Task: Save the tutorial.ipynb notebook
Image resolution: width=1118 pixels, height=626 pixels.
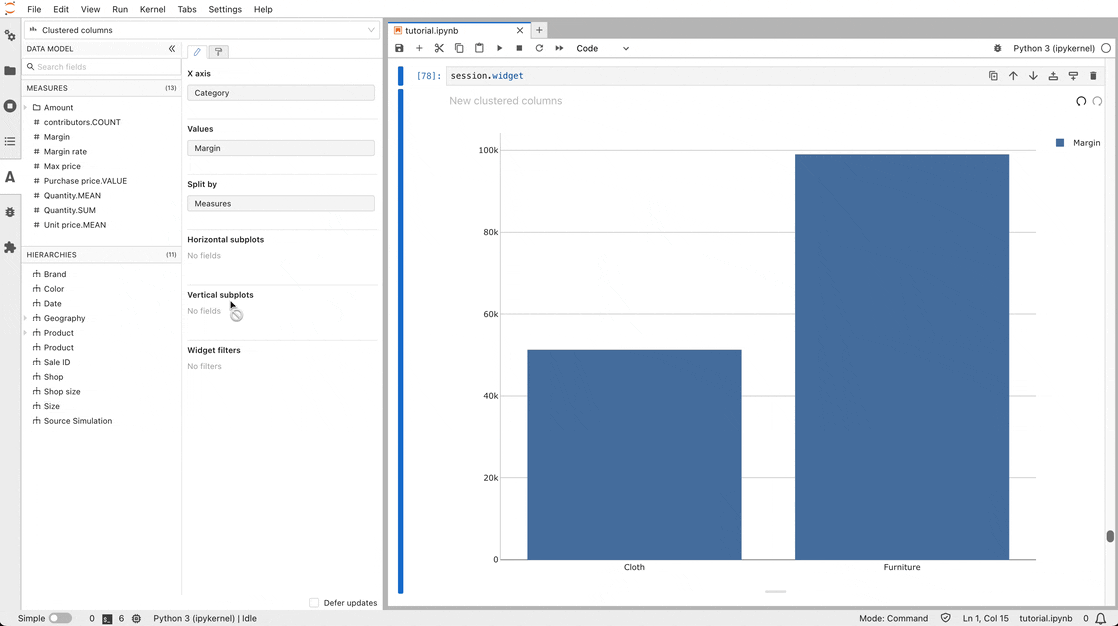Action: pyautogui.click(x=399, y=48)
